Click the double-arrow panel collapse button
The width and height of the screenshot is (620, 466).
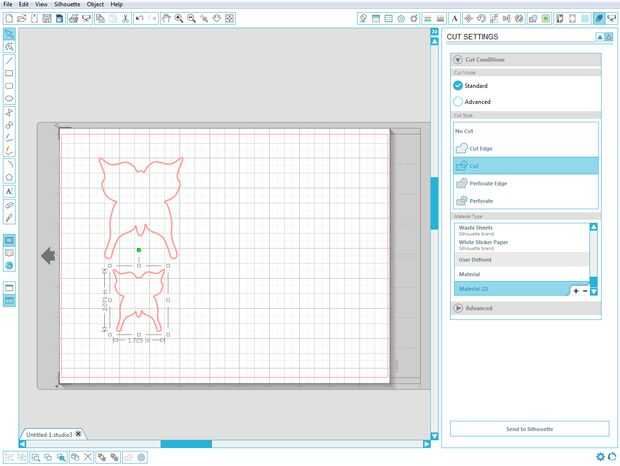tap(435, 31)
